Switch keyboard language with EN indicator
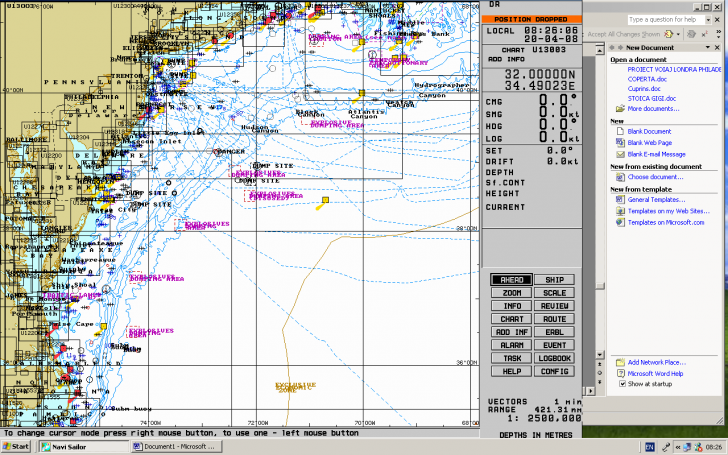 click(x=649, y=446)
